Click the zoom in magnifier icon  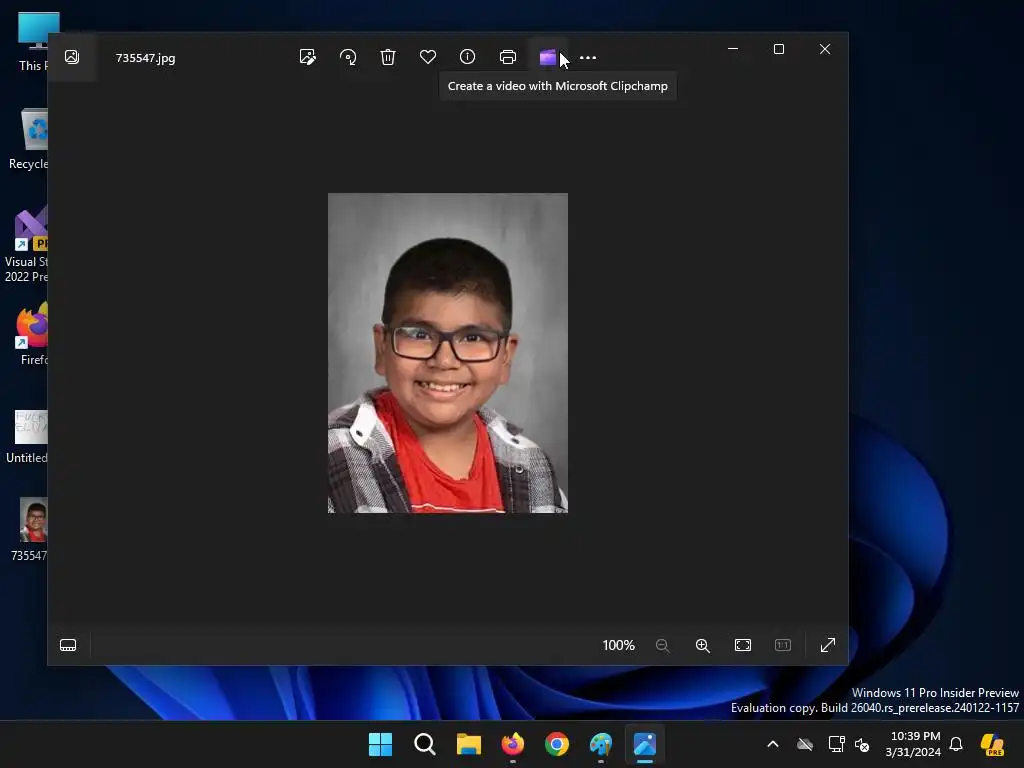(x=703, y=645)
